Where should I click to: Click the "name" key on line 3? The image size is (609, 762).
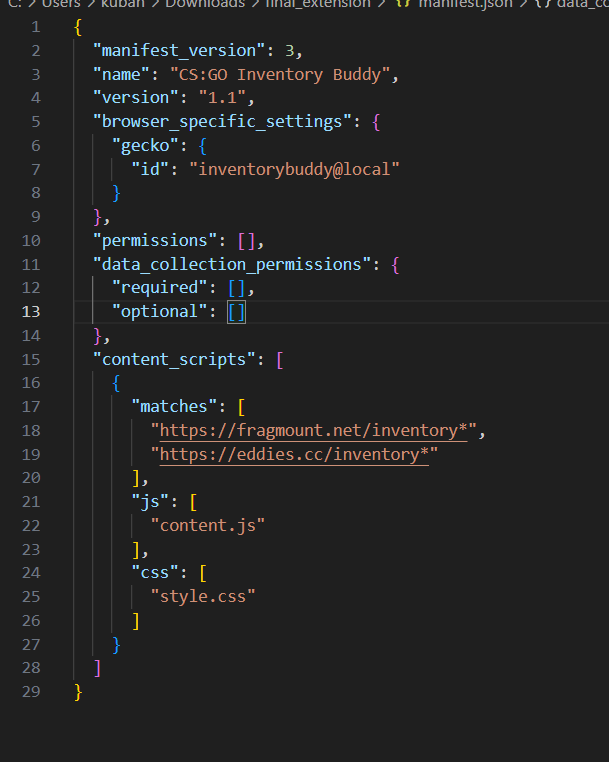(121, 74)
